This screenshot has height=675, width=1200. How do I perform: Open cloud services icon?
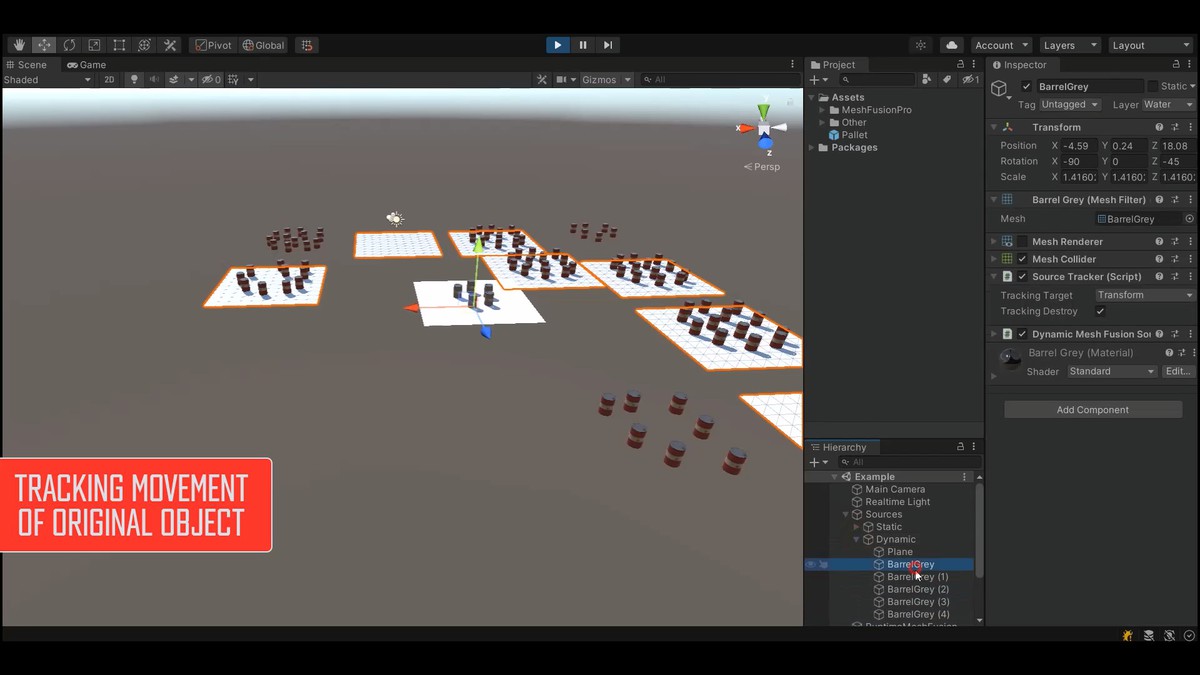[x=951, y=45]
